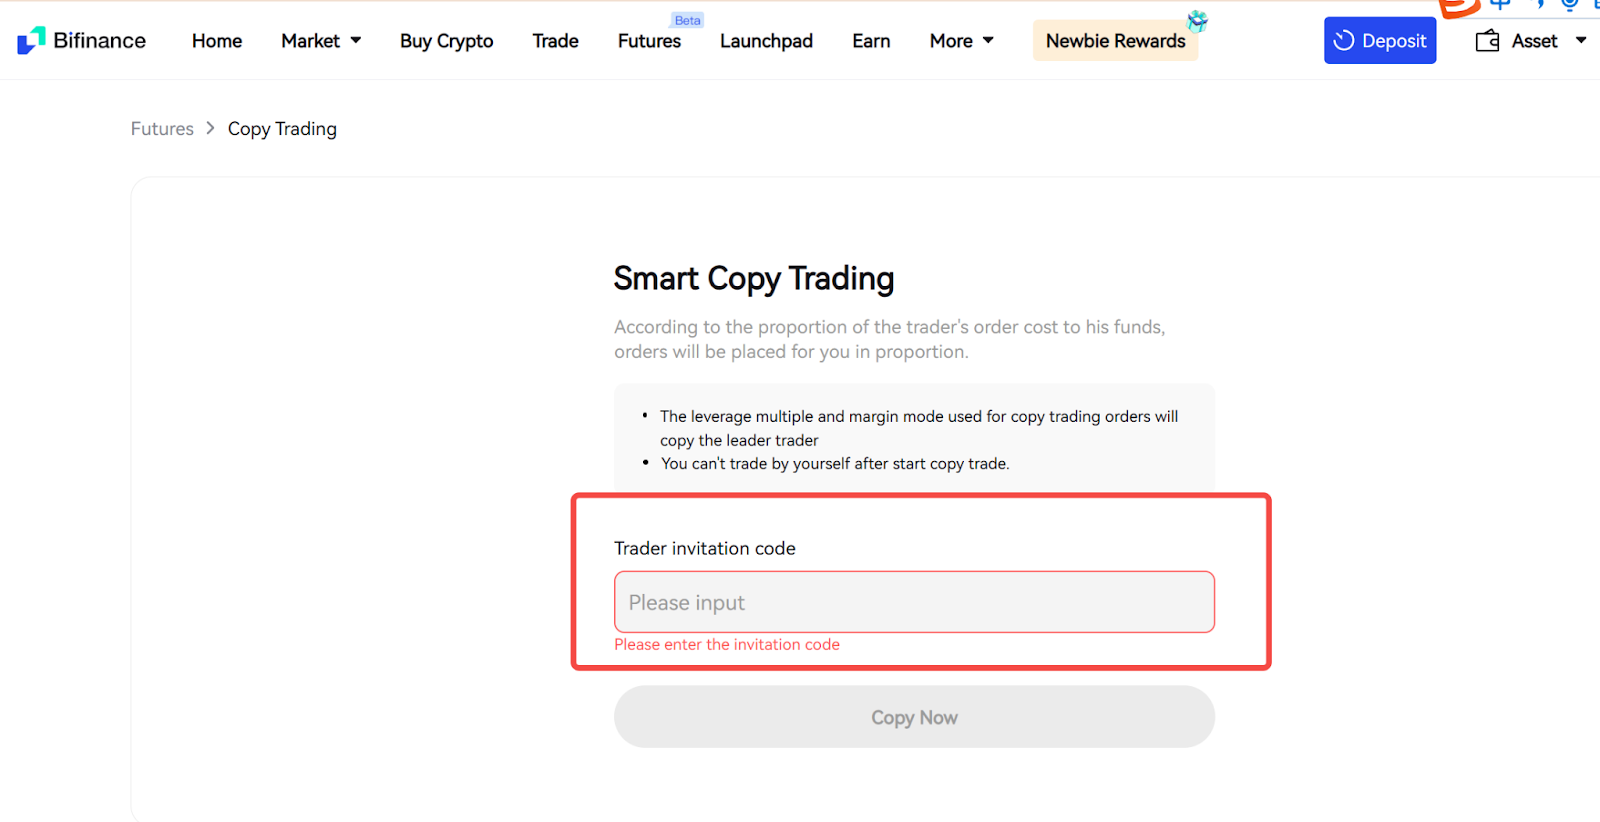This screenshot has width=1600, height=822.
Task: Go to the Home menu item
Action: click(x=217, y=41)
